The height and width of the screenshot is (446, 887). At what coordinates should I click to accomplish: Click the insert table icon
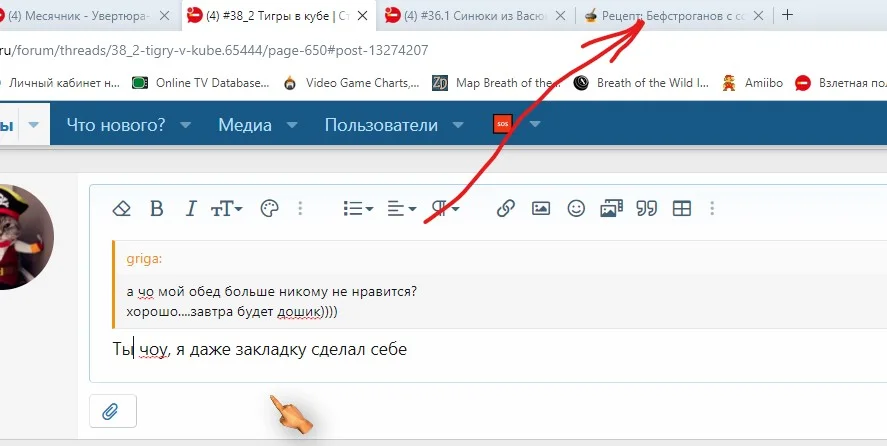click(682, 209)
